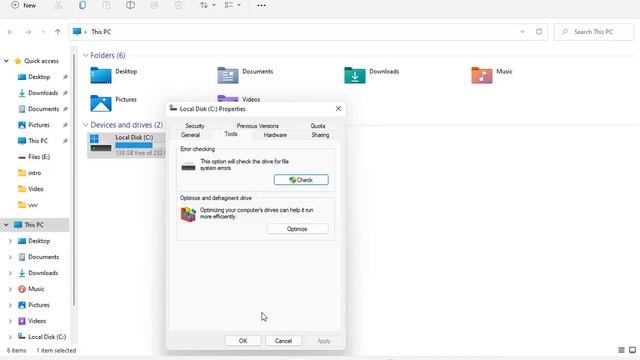The height and width of the screenshot is (360, 640).
Task: Open pinned Desktop under Quick access
Action: tap(39, 77)
